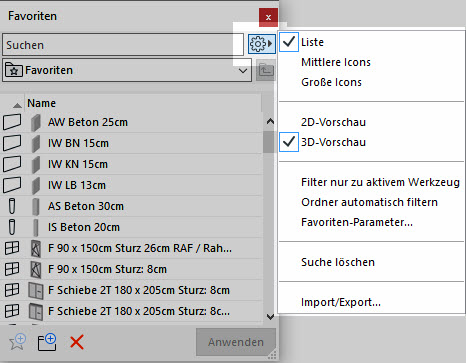Enable Filter nur zu aktivem Werkzeug
Viewport: 466px width, 363px height.
[372, 182]
